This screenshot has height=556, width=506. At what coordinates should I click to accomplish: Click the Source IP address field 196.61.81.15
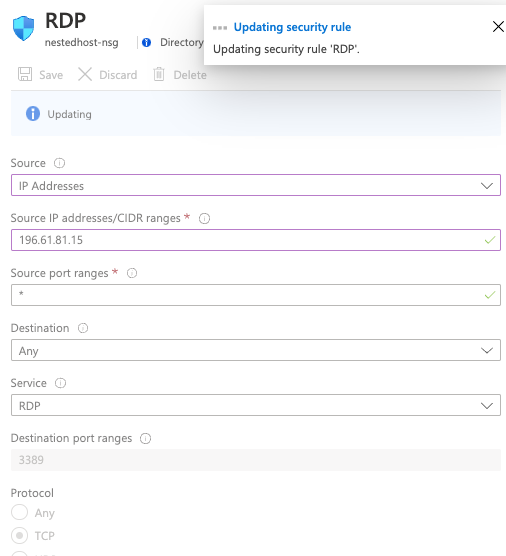256,240
